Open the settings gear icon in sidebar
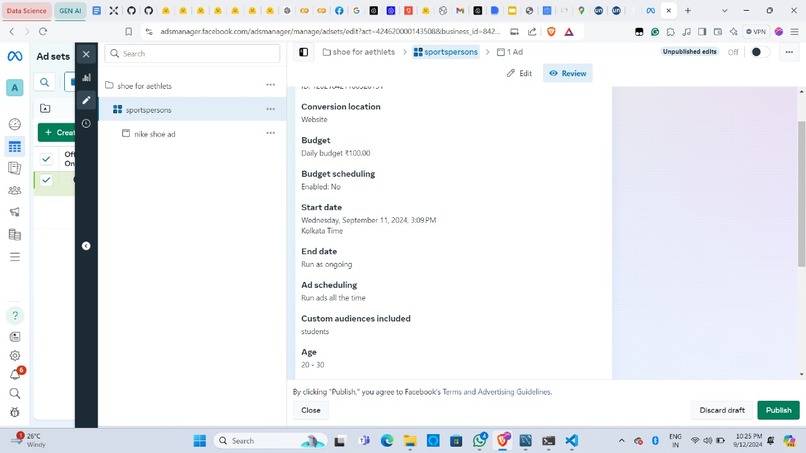Screen dimensions: 806x453 coord(15,355)
